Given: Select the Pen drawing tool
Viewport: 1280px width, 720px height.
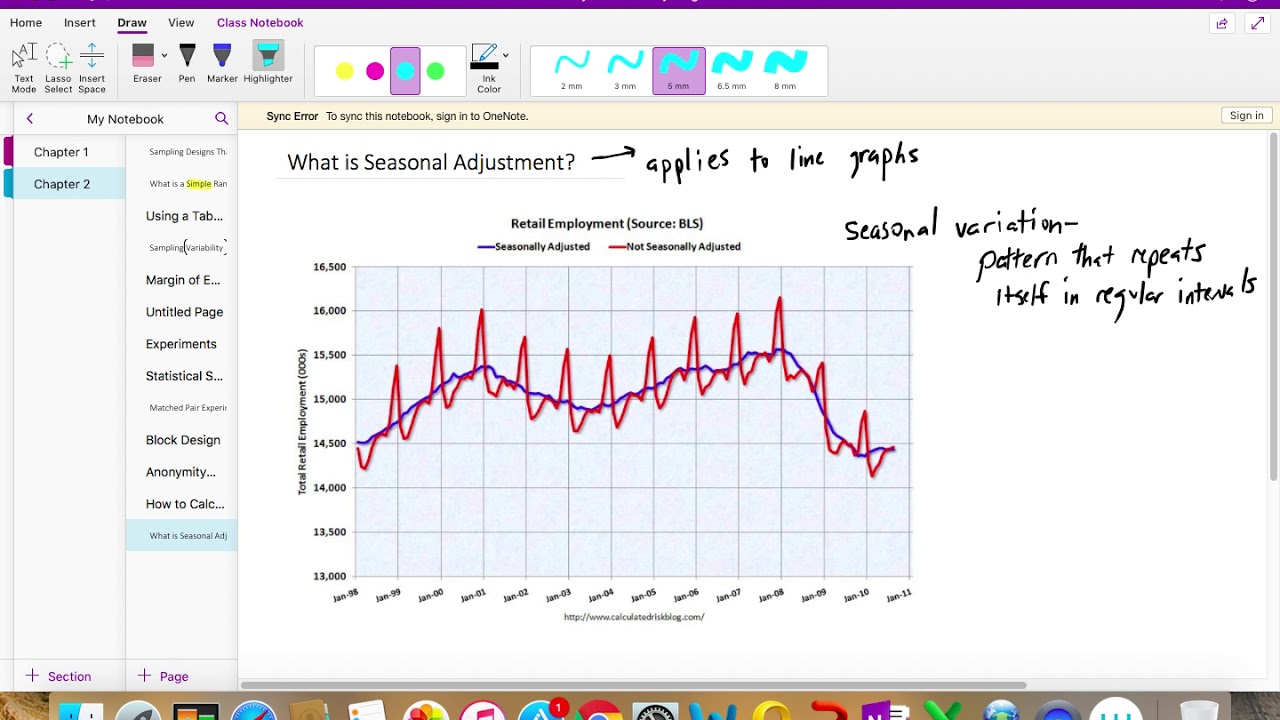Looking at the screenshot, I should (187, 64).
